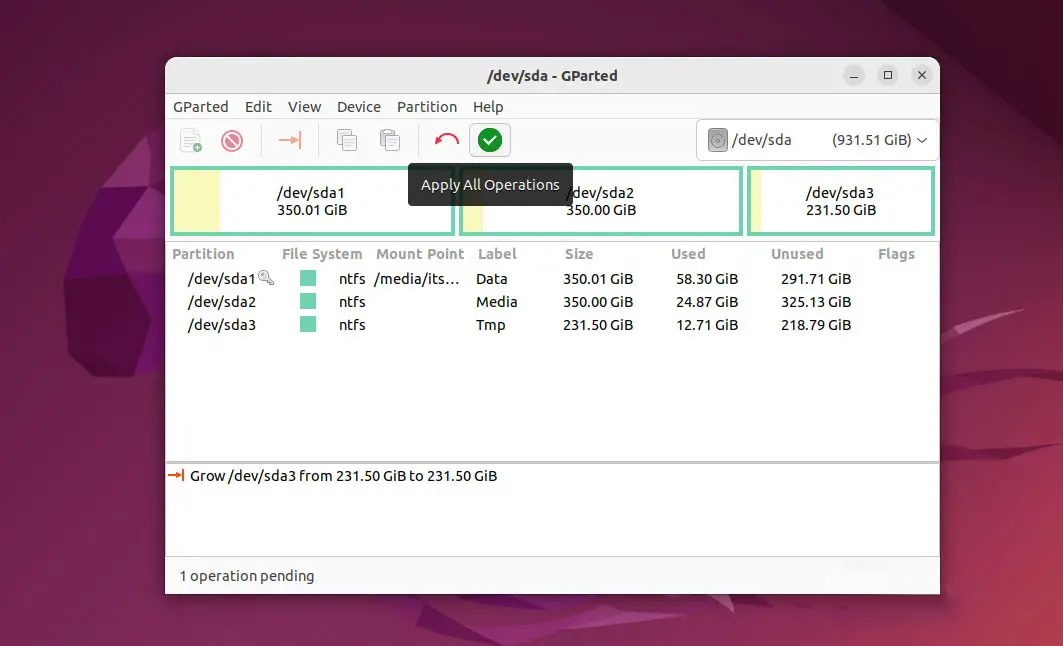This screenshot has height=646, width=1063.
Task: Undo the last operation with red arrow
Action: pyautogui.click(x=446, y=141)
